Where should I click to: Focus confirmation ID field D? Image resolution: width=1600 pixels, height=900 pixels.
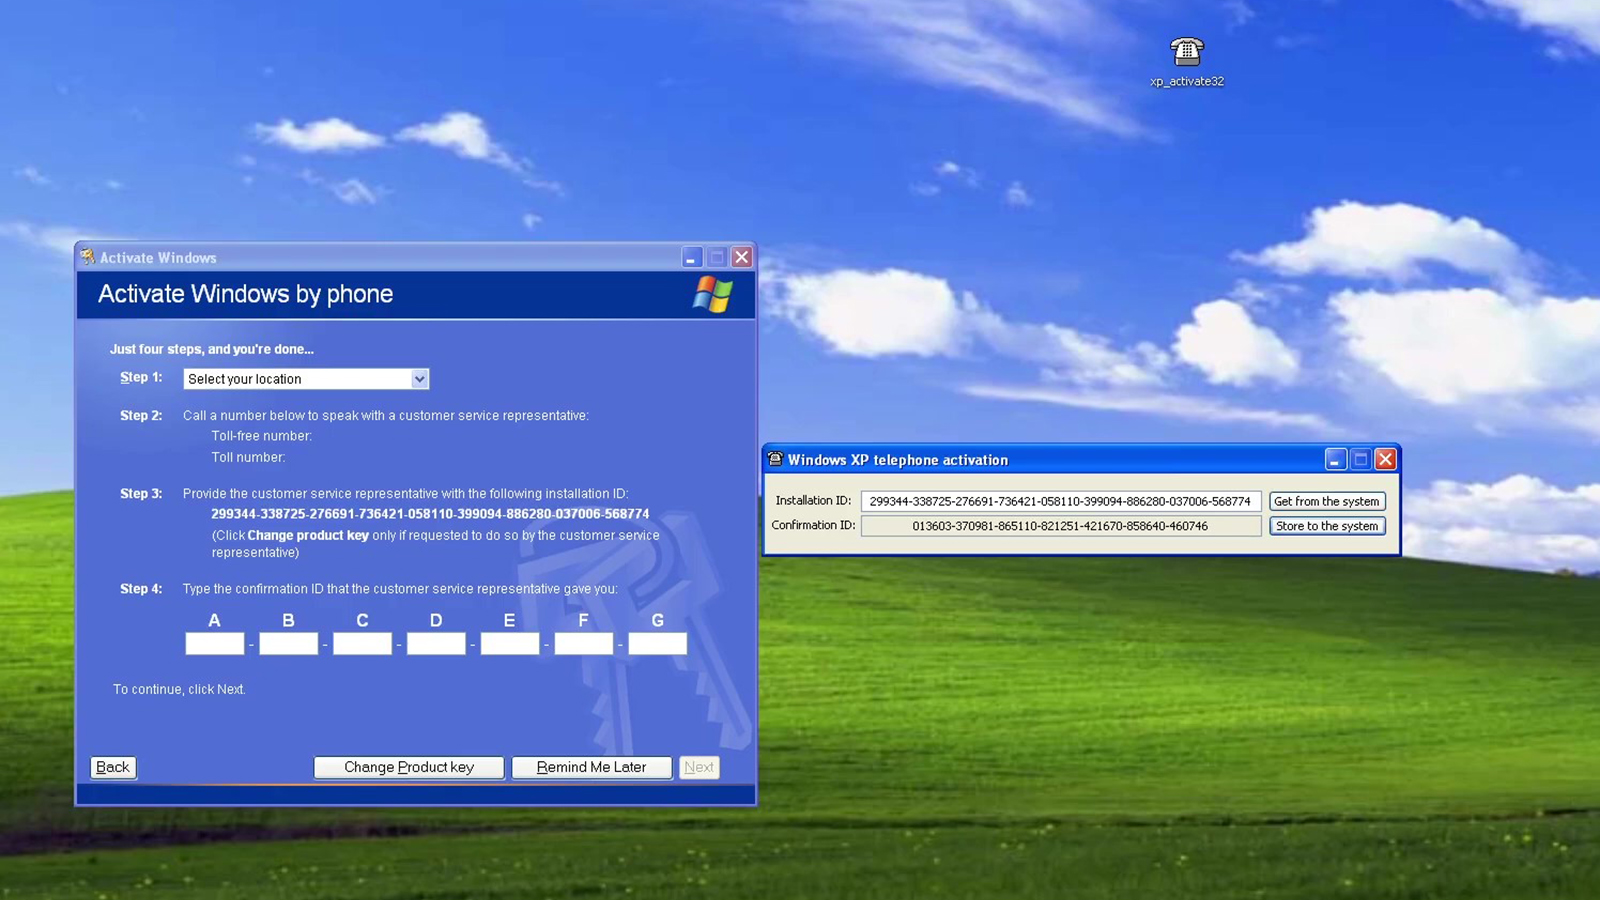[x=436, y=644]
